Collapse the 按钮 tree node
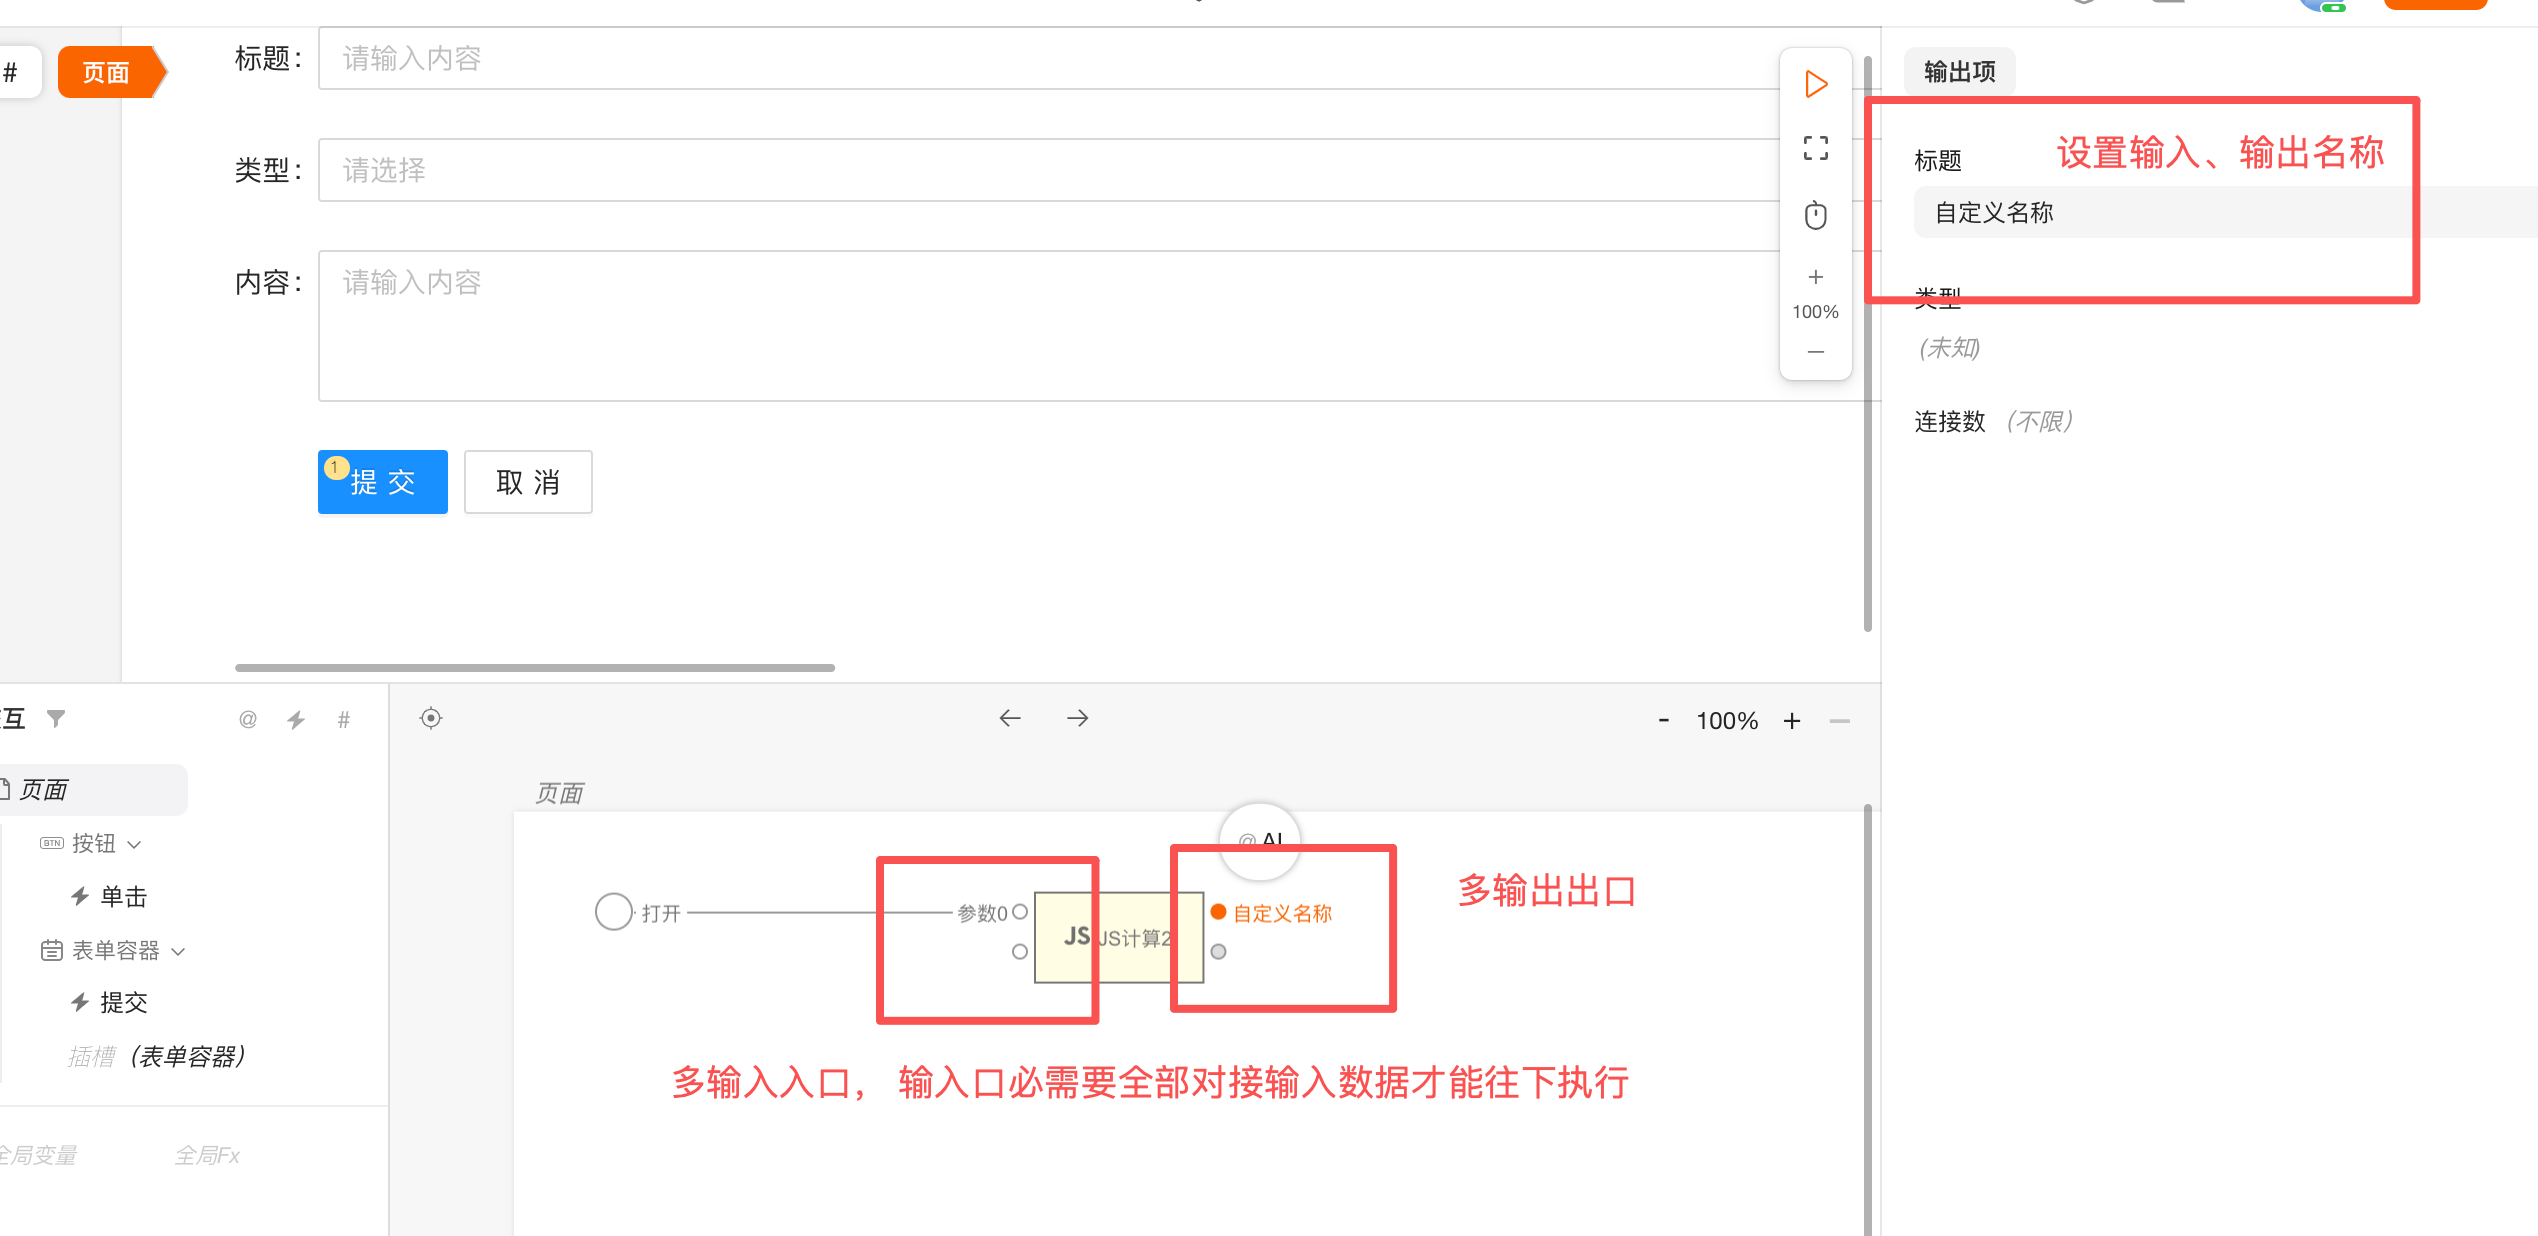Viewport: 2538px width, 1236px height. coord(135,844)
